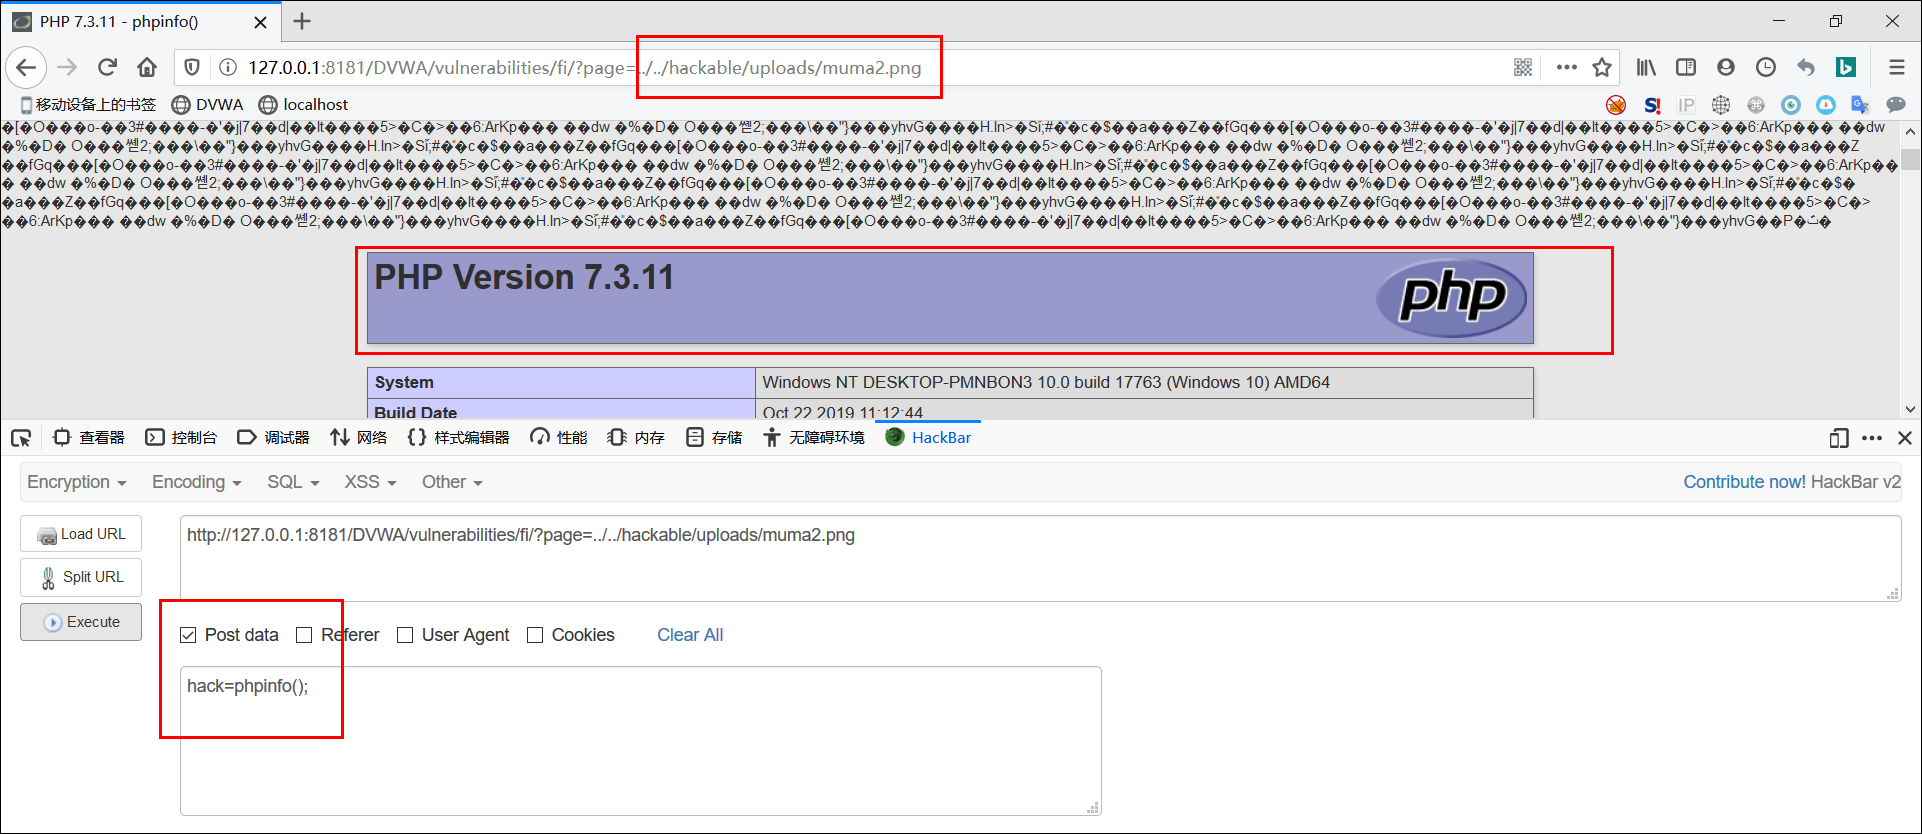Open the Library icon in toolbar

point(1646,67)
